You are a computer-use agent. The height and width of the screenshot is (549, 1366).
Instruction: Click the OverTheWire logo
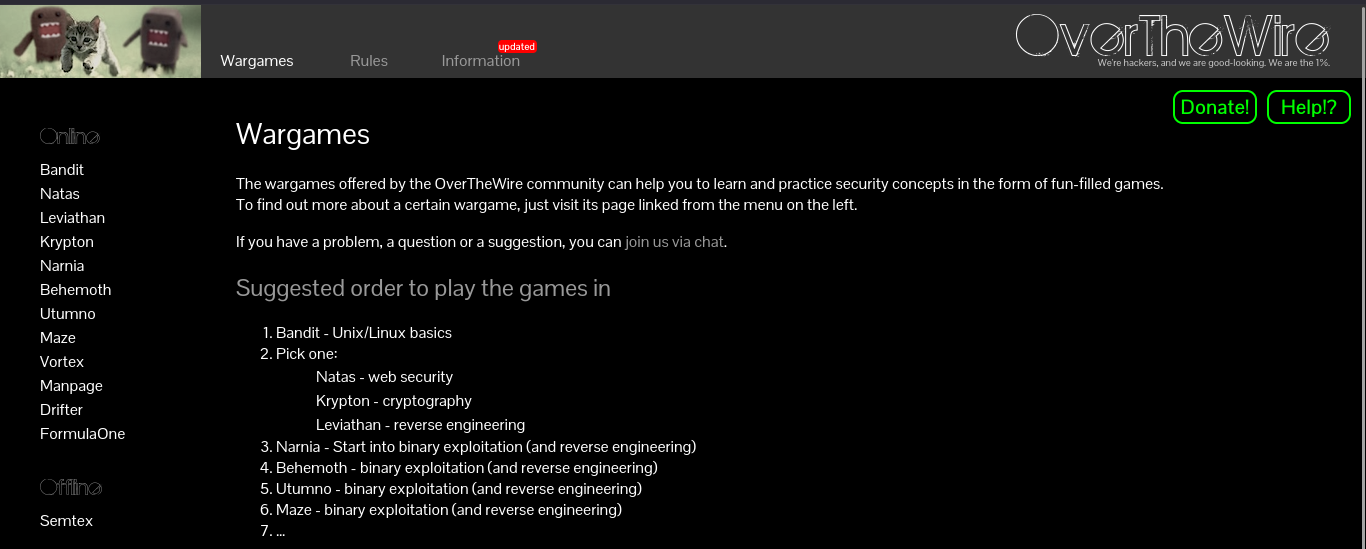pyautogui.click(x=1172, y=36)
